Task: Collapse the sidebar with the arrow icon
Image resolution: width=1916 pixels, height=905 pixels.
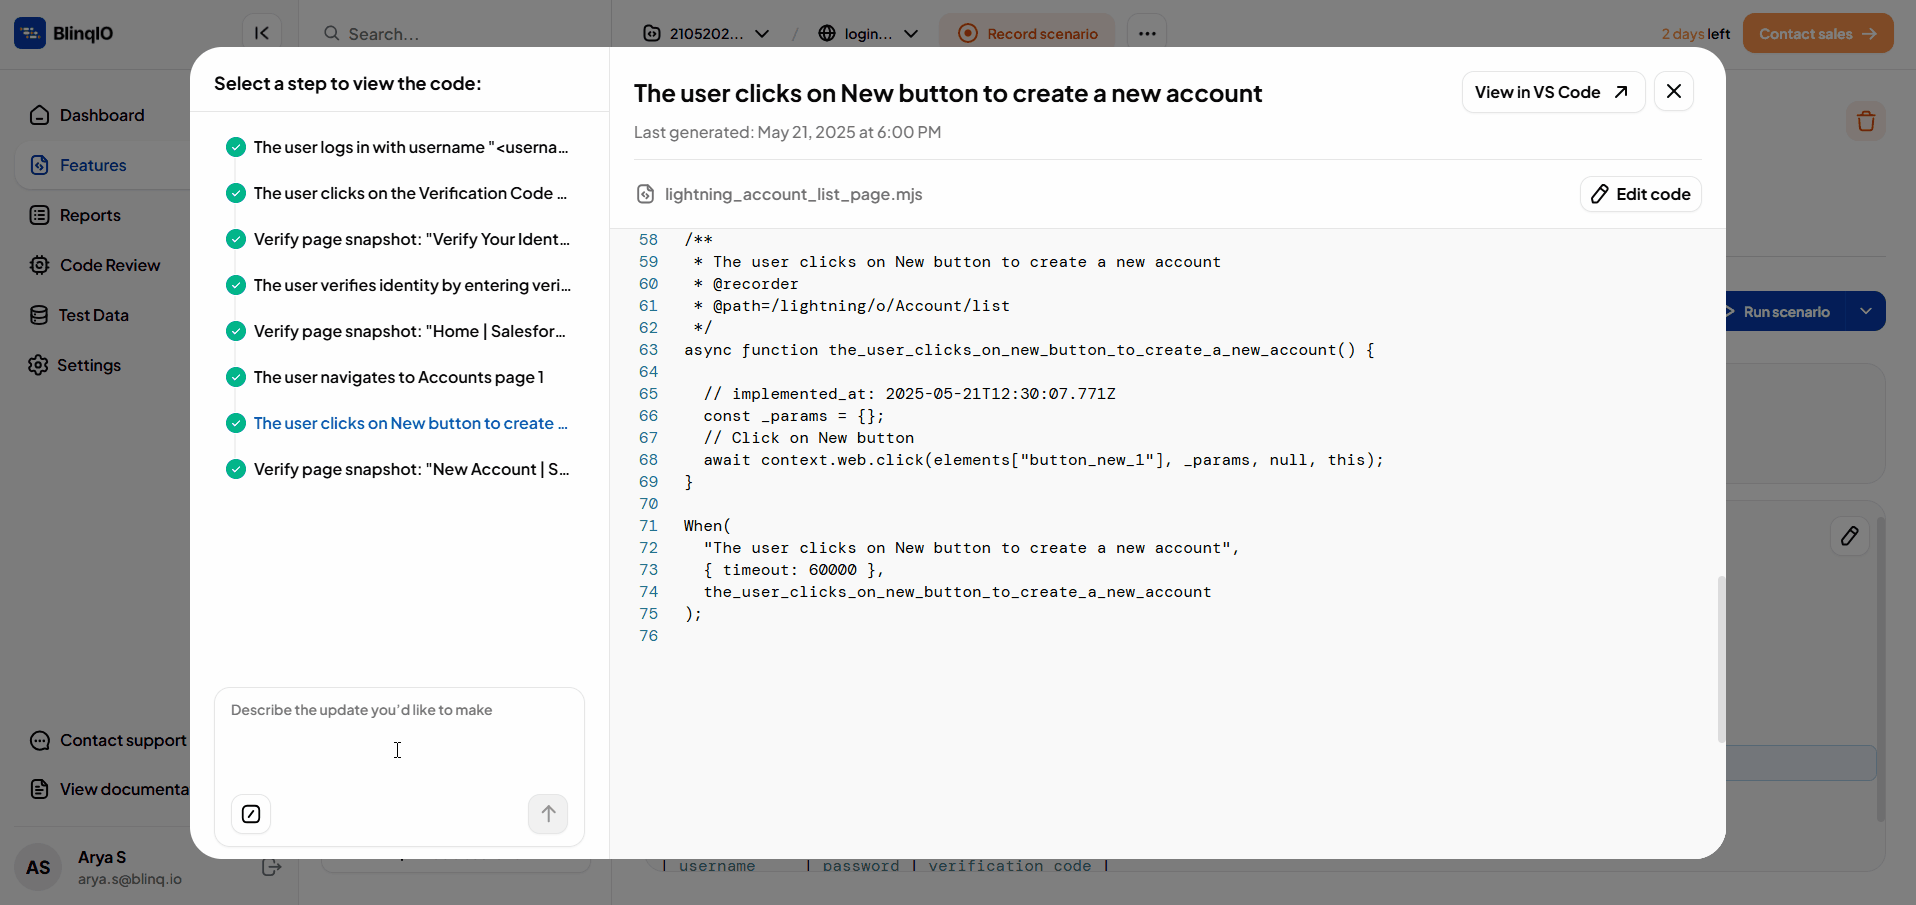Action: [262, 33]
